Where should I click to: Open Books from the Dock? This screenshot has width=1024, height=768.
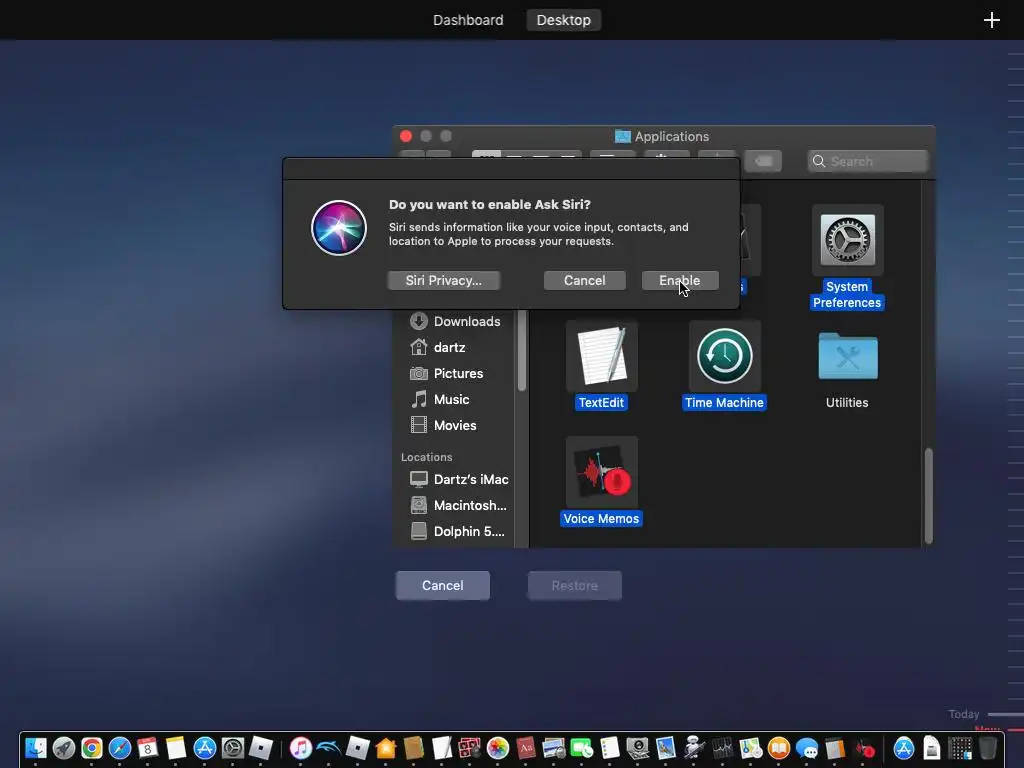coord(778,748)
